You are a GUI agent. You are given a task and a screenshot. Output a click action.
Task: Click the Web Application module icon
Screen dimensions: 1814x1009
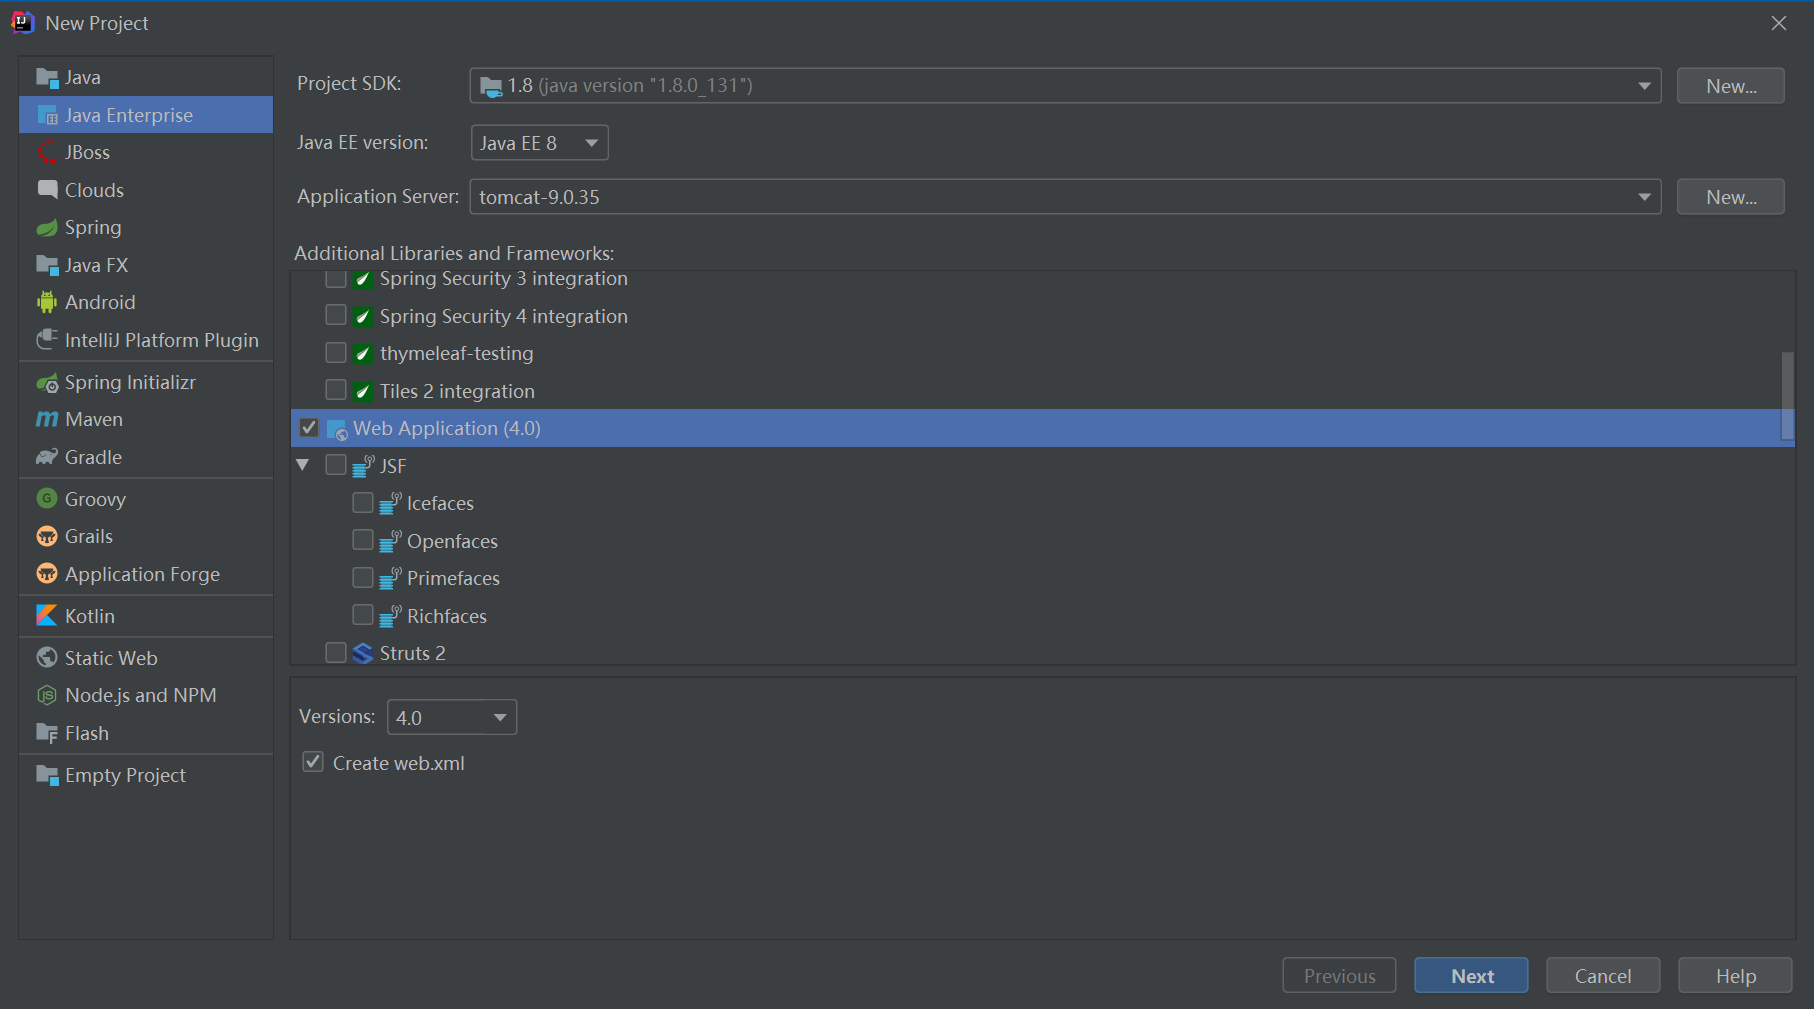pos(338,430)
